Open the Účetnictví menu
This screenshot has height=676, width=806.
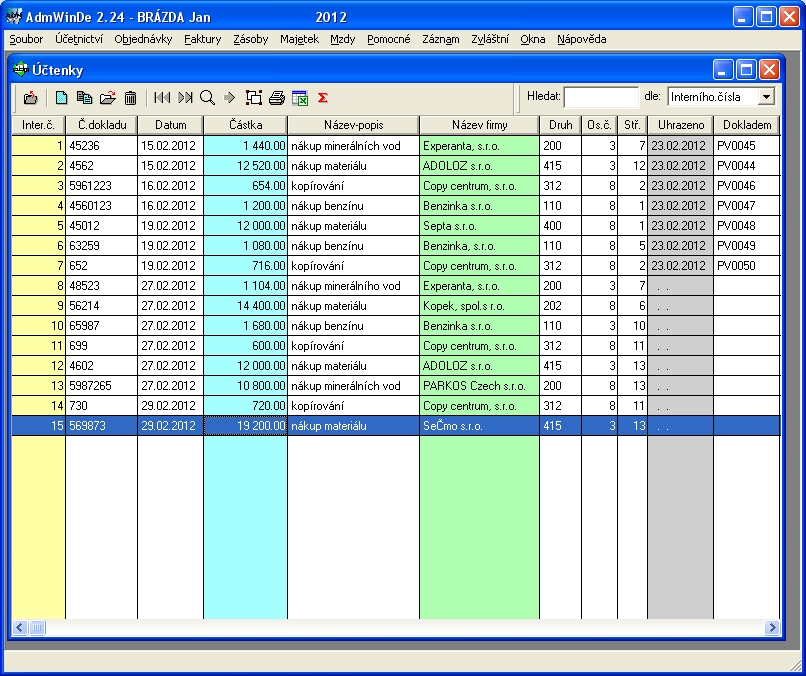[79, 39]
